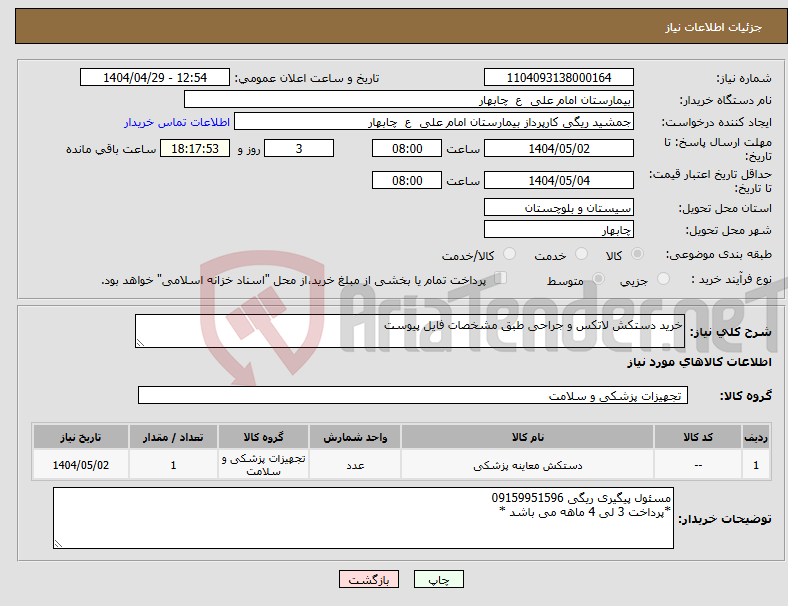788x606 pixels.
Task: Click the اطلاعات کالاهای مورد نیاز heading
Action: 699,362
